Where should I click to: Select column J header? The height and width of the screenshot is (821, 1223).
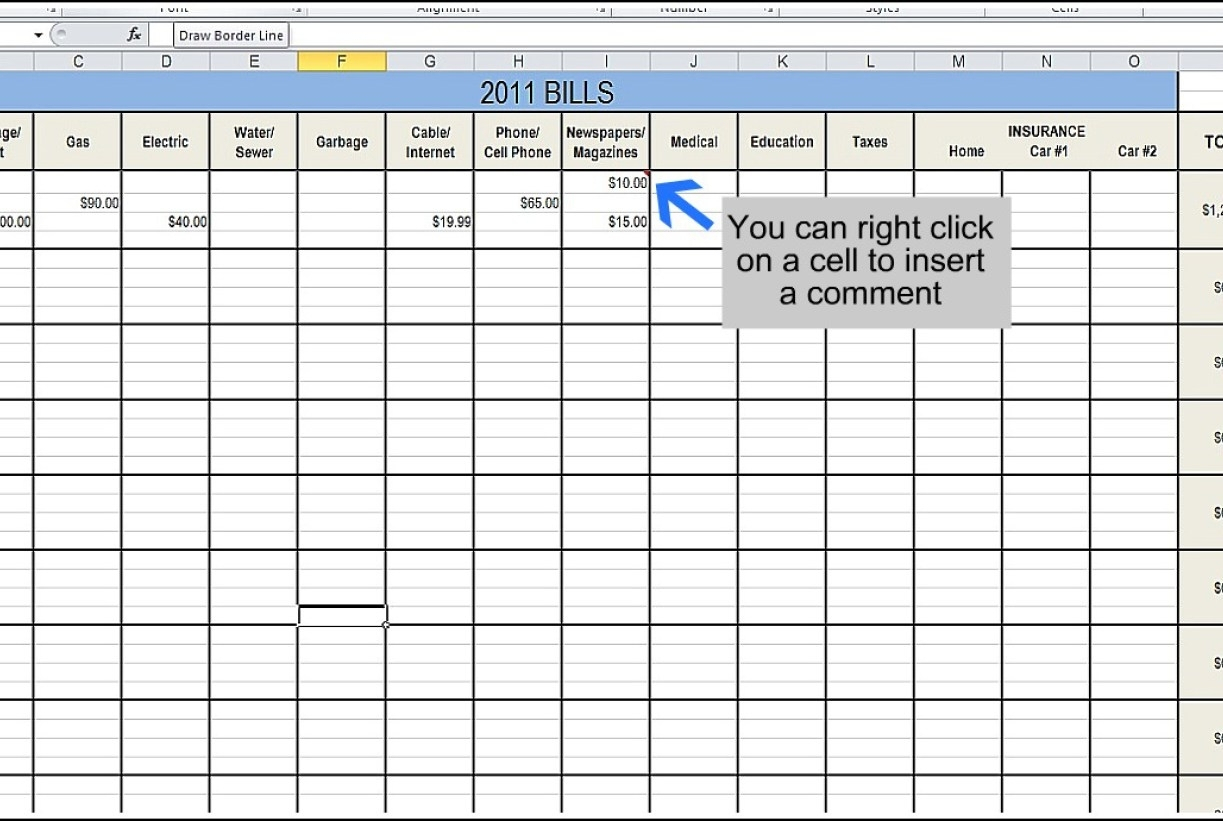pos(694,62)
